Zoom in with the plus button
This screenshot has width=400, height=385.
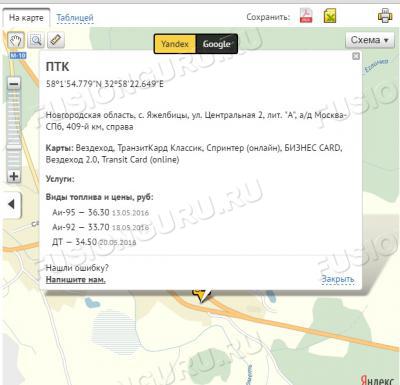coord(14,176)
